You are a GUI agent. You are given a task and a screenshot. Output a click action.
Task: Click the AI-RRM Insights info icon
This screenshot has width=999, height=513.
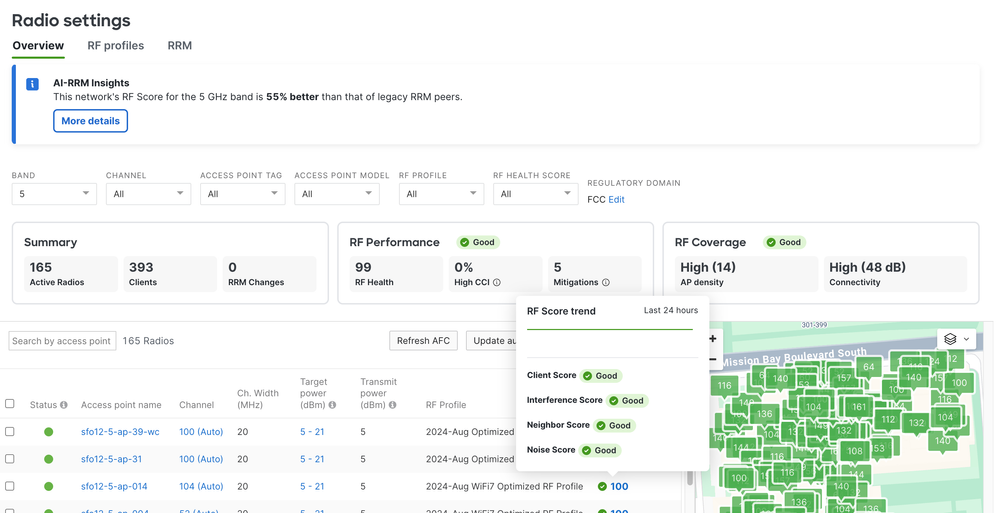[x=32, y=84]
